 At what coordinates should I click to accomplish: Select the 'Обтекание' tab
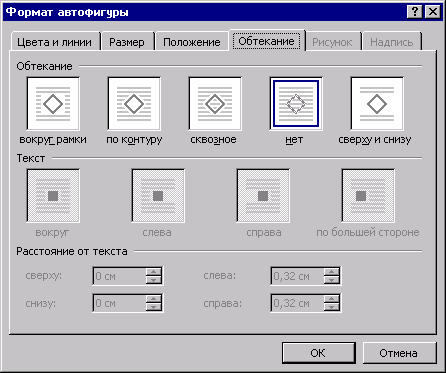(x=266, y=41)
